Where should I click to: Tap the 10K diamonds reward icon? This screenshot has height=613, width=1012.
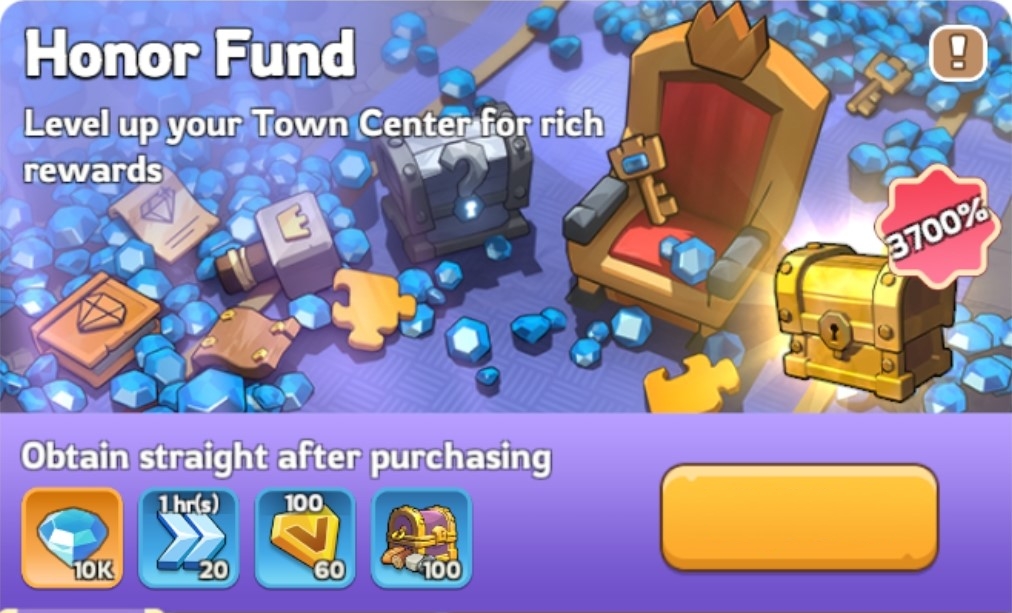[x=72, y=538]
